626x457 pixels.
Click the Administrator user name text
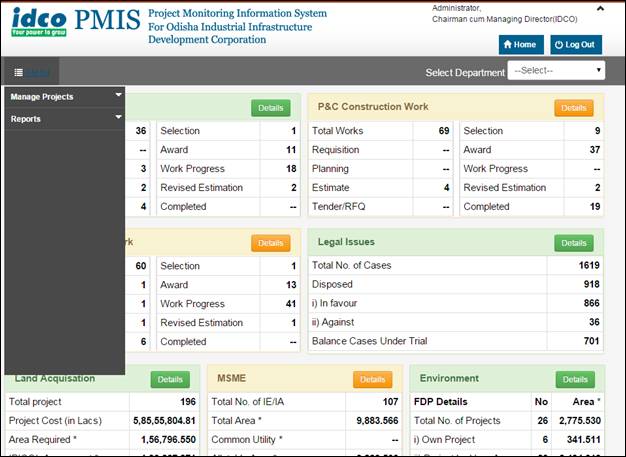click(x=457, y=8)
